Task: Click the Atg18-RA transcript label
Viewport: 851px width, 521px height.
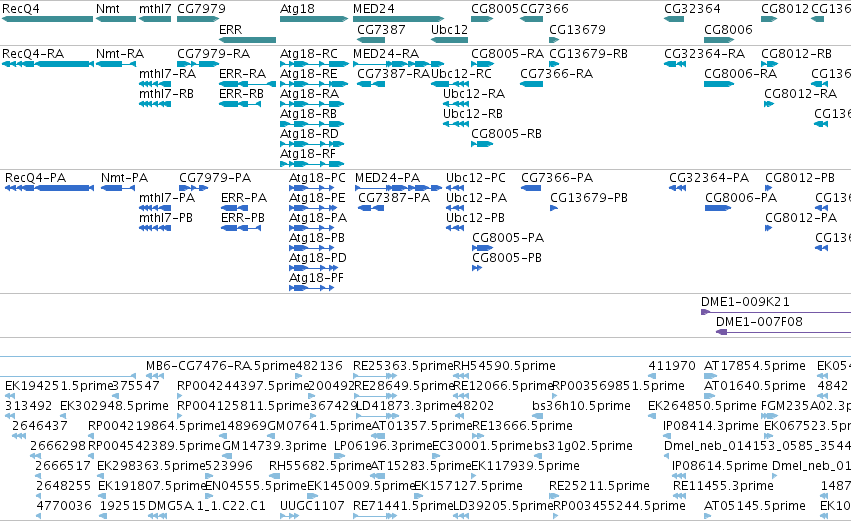Action: (x=309, y=94)
